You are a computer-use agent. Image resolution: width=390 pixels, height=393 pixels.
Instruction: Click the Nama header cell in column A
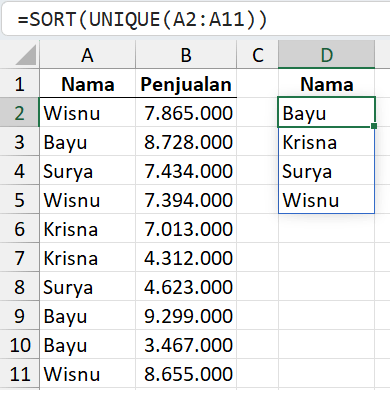pyautogui.click(x=87, y=83)
